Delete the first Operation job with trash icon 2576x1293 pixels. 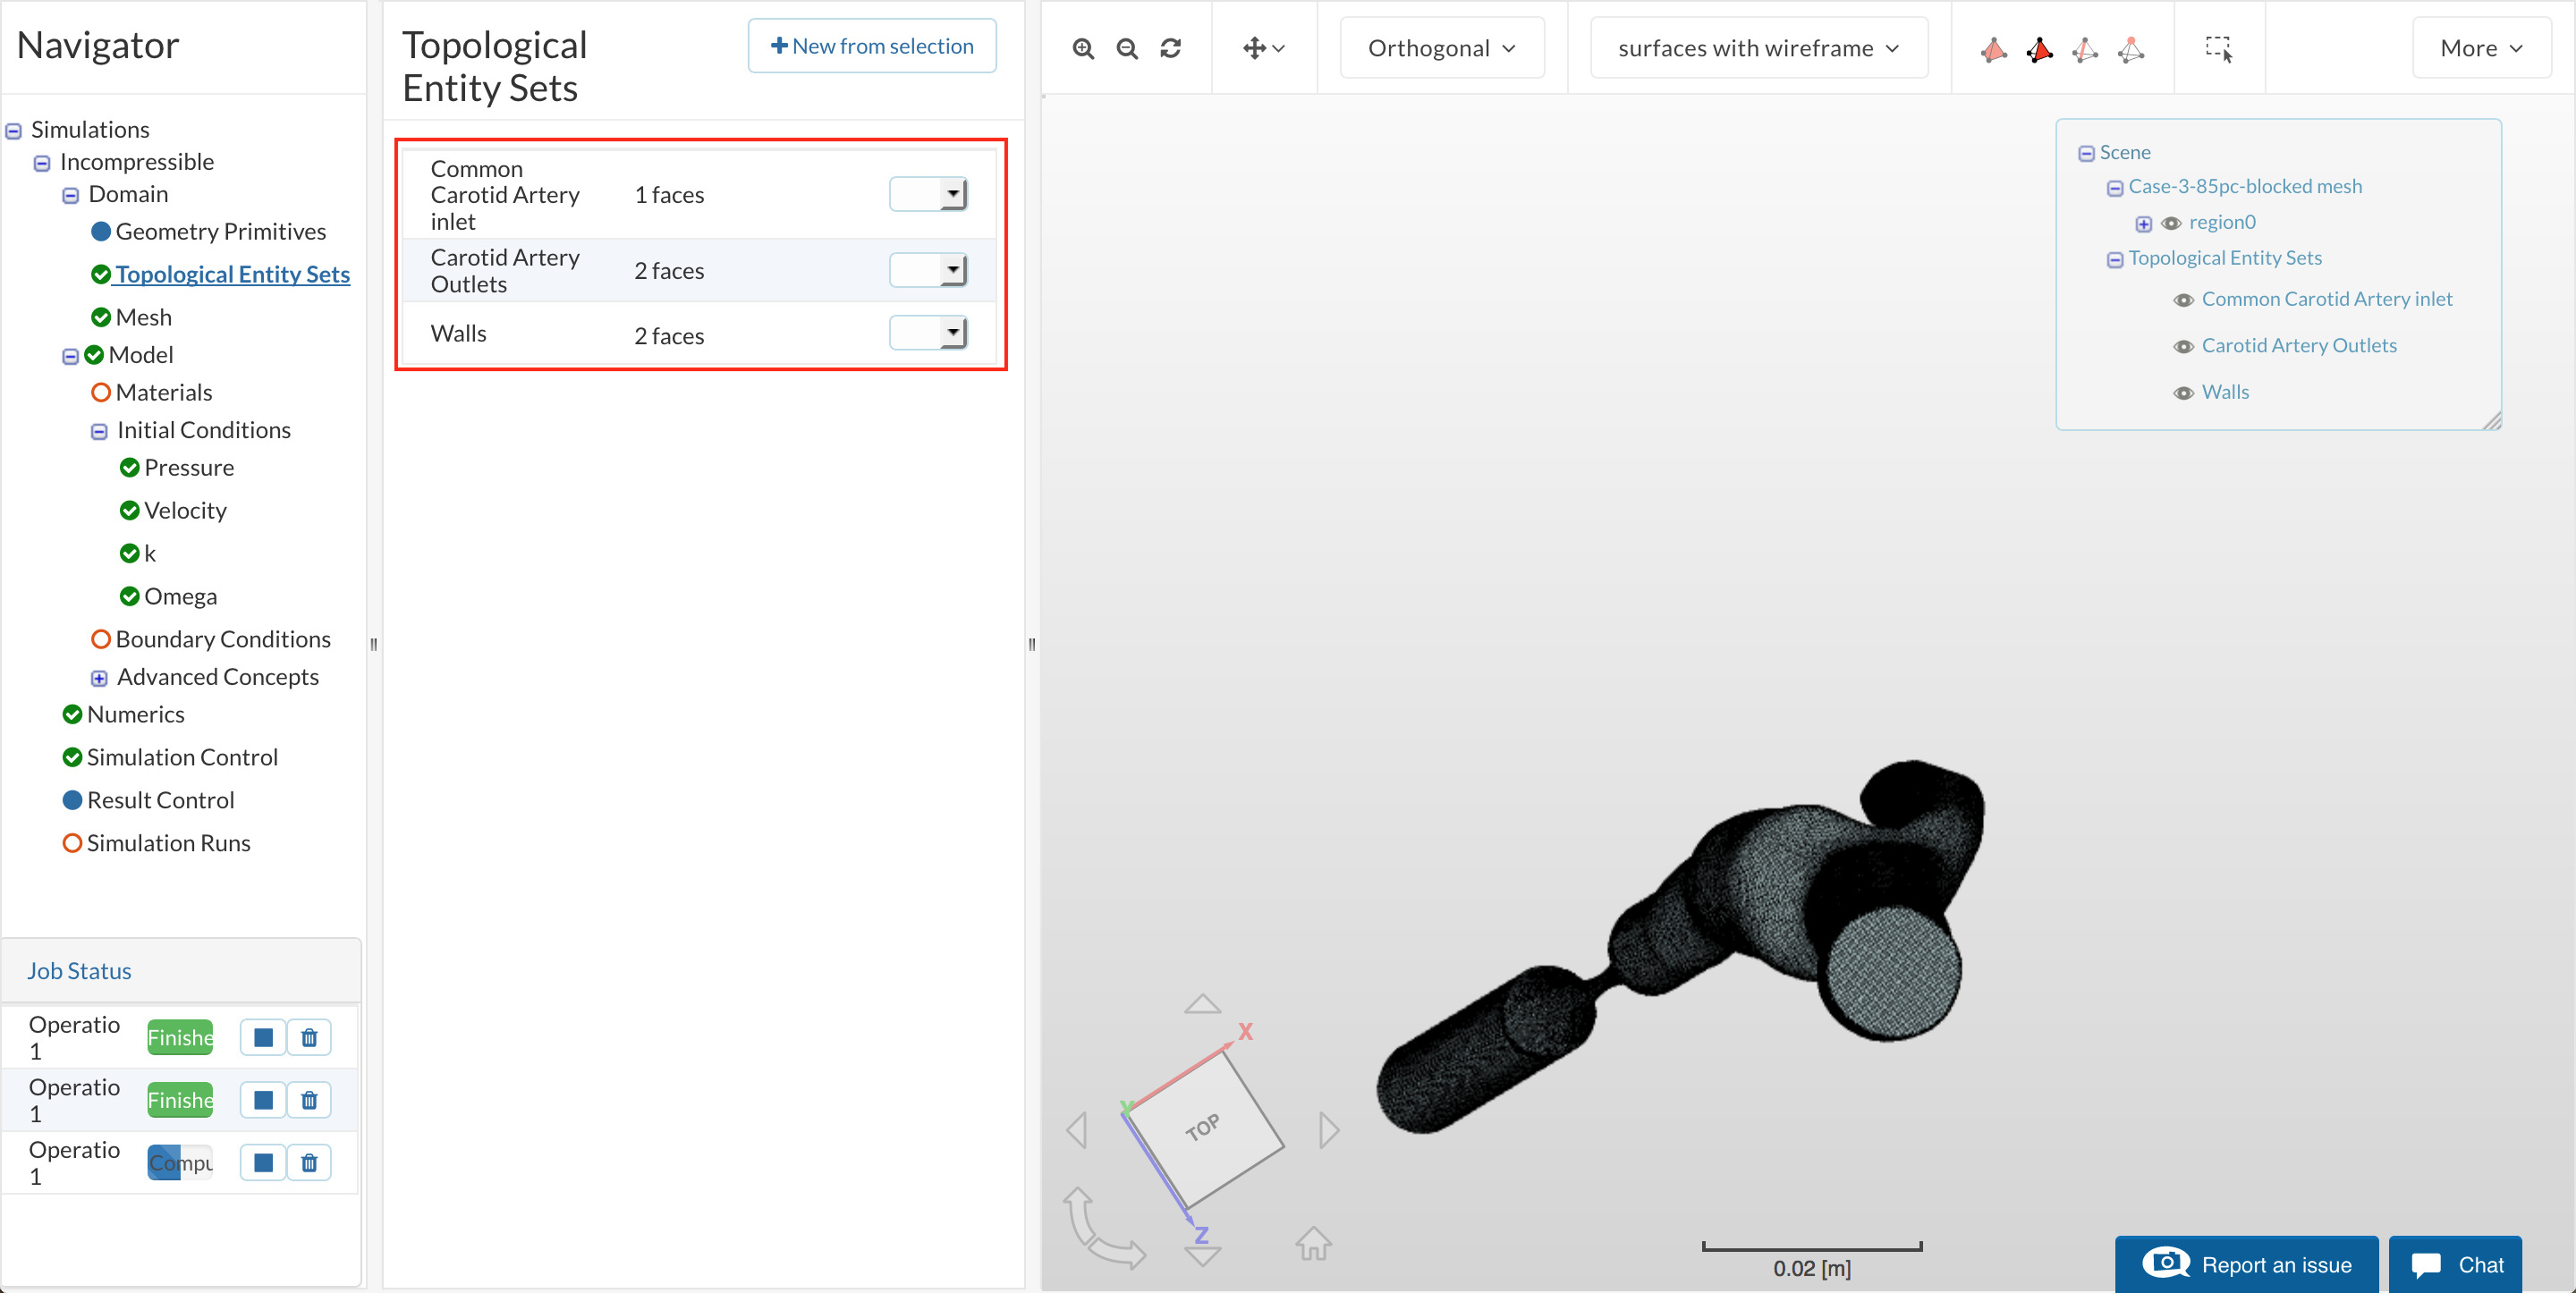pos(309,1038)
